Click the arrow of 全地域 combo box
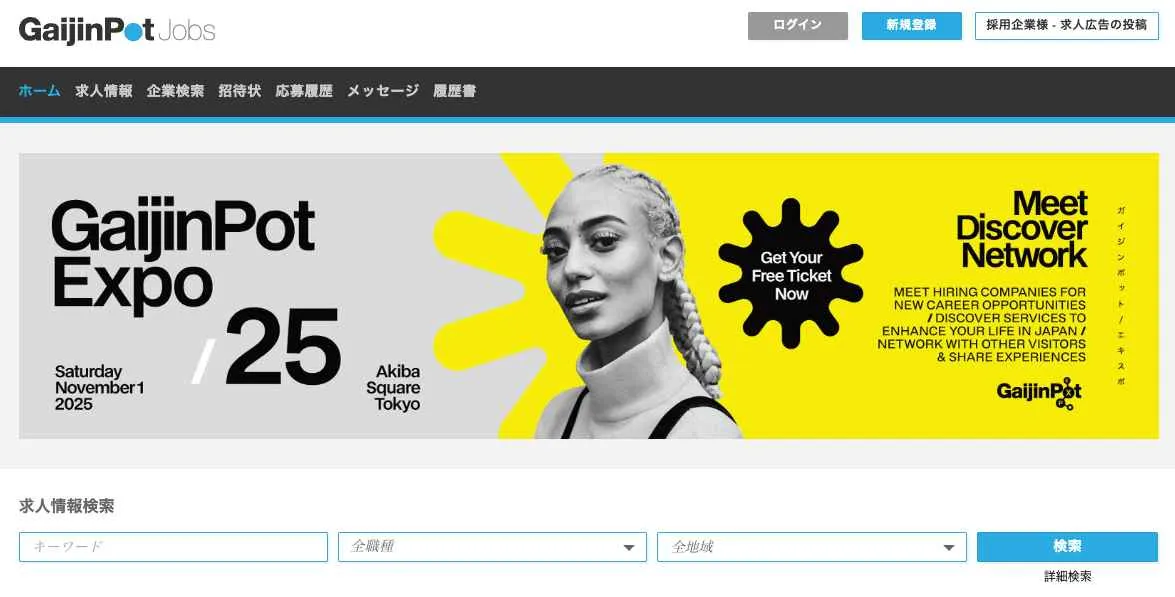 click(949, 548)
